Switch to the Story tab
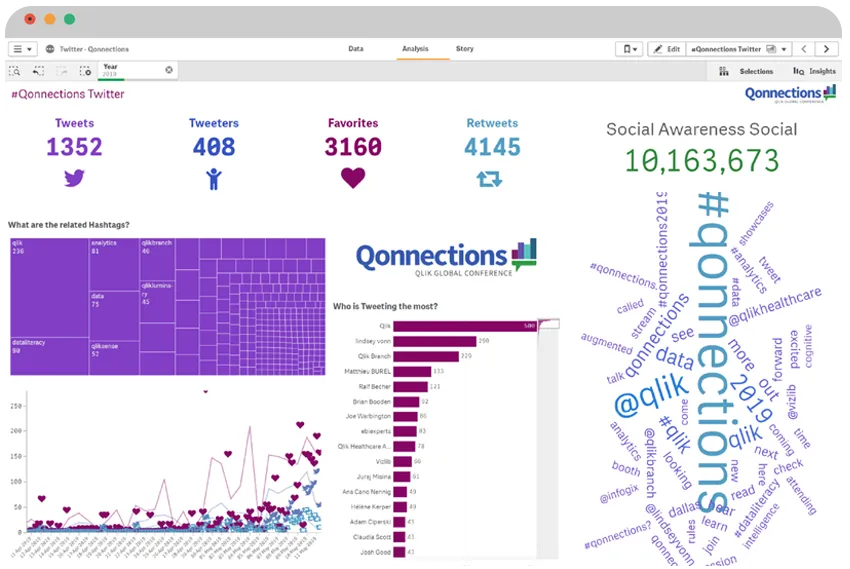 click(x=465, y=49)
